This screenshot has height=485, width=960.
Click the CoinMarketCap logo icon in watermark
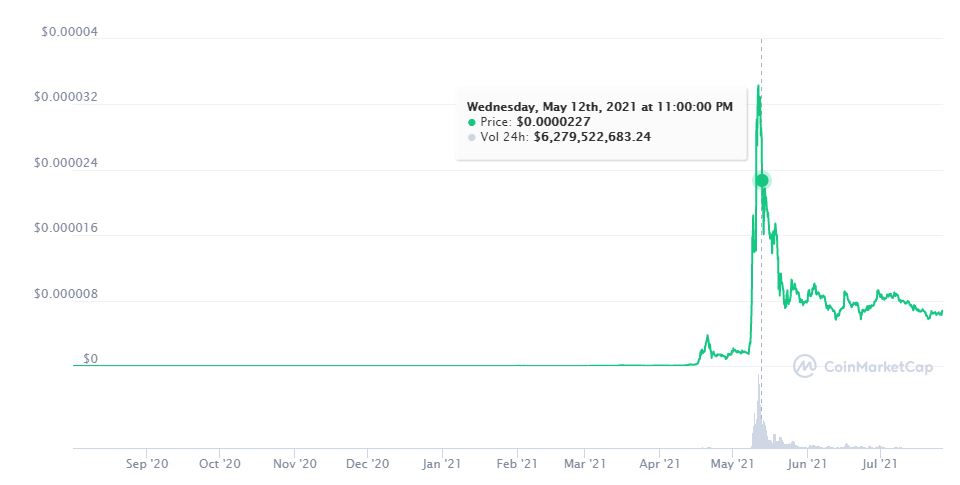[x=805, y=367]
